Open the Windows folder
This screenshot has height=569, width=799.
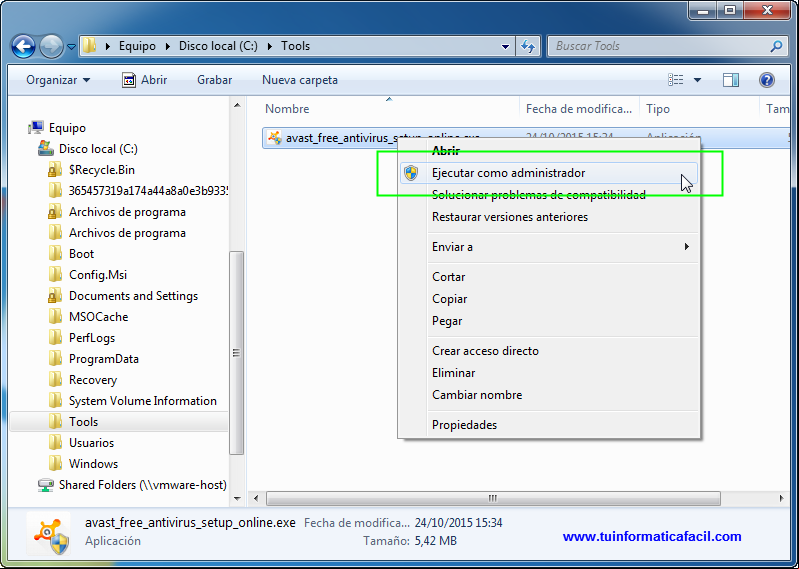(x=93, y=464)
